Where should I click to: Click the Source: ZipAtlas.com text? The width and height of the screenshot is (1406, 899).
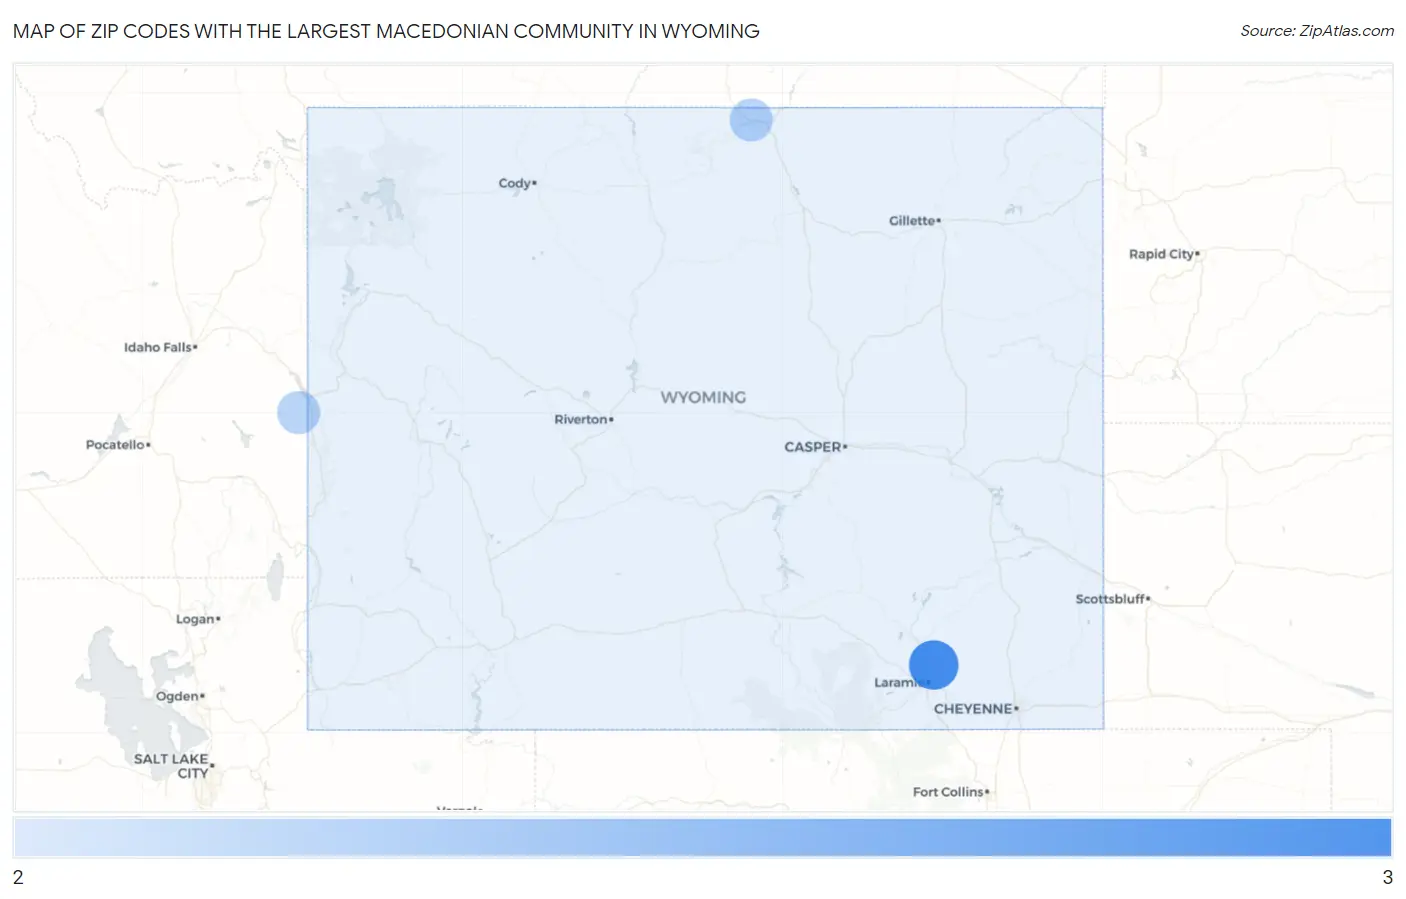1317,31
